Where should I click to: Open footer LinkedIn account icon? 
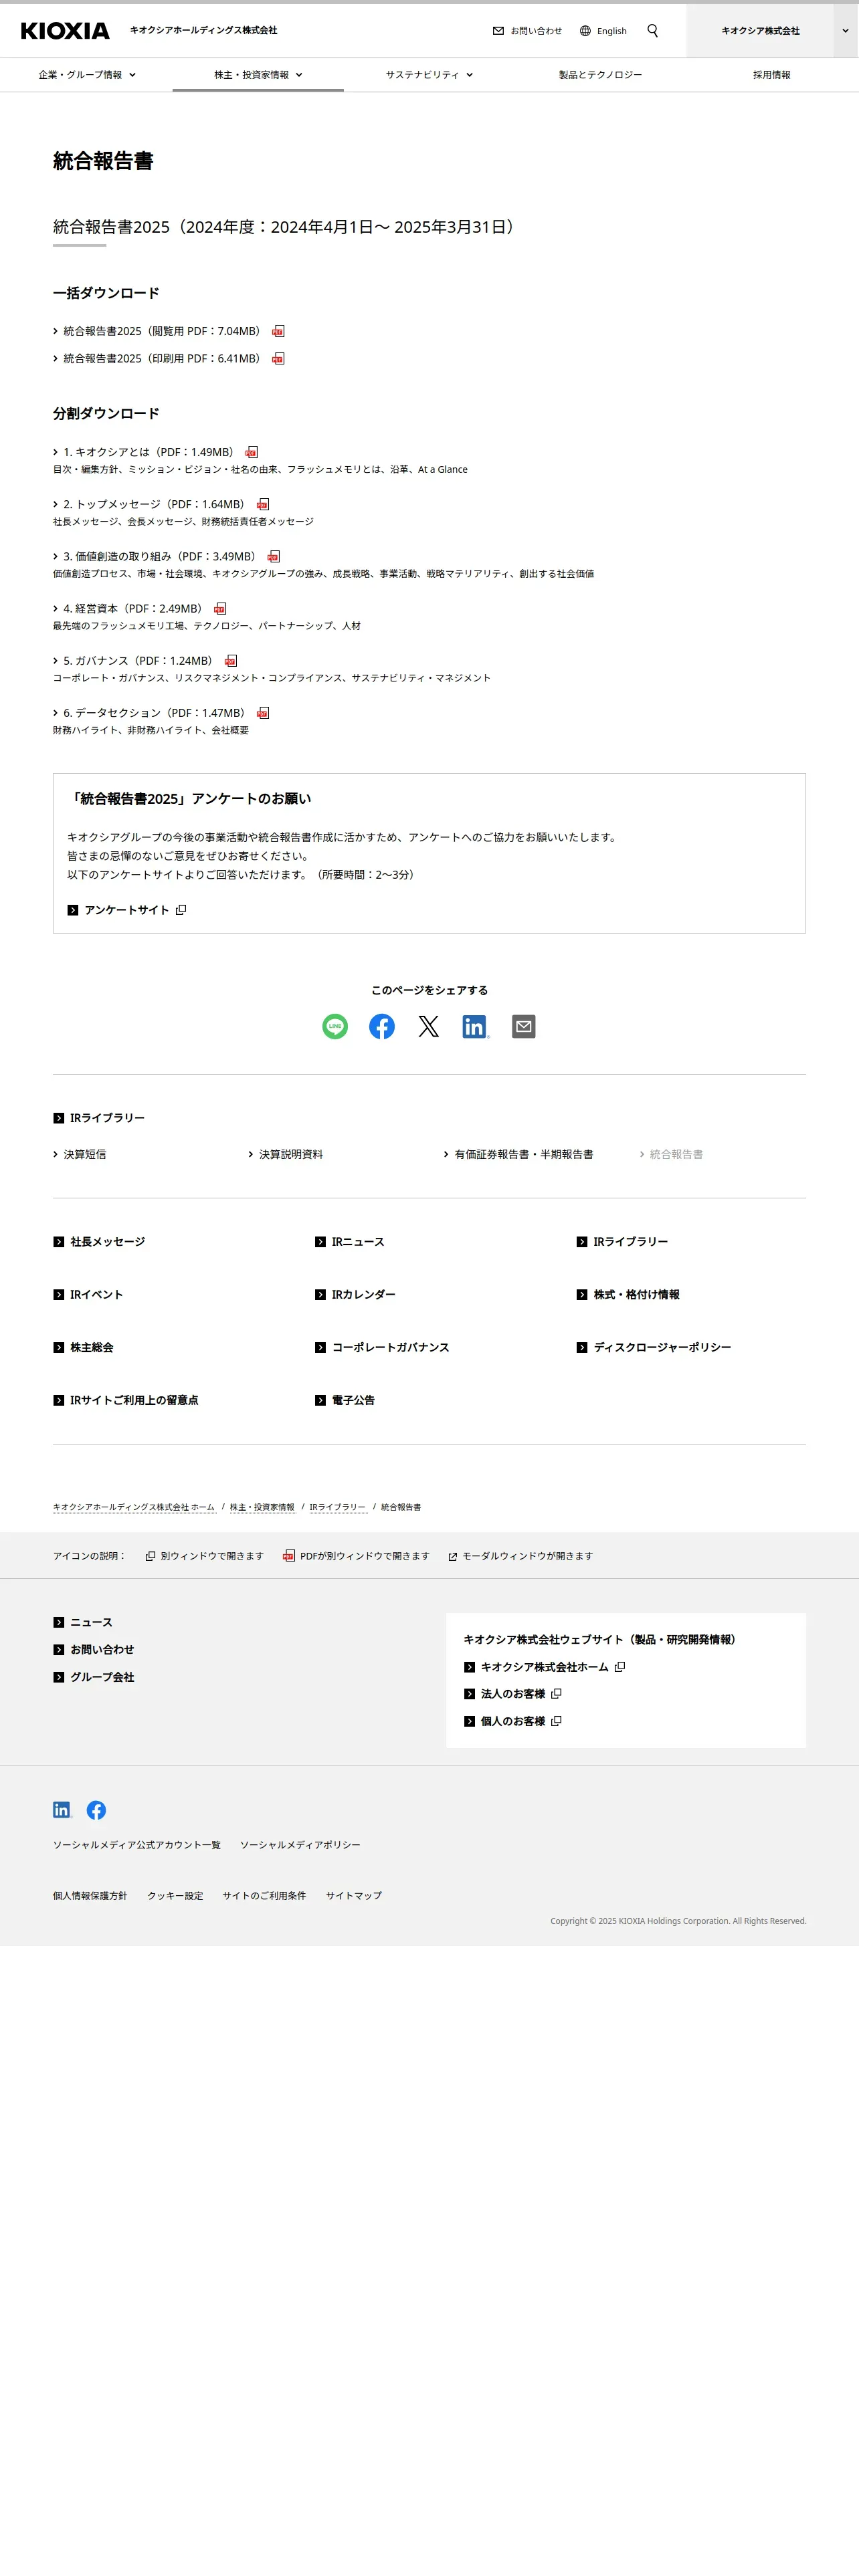coord(62,1810)
